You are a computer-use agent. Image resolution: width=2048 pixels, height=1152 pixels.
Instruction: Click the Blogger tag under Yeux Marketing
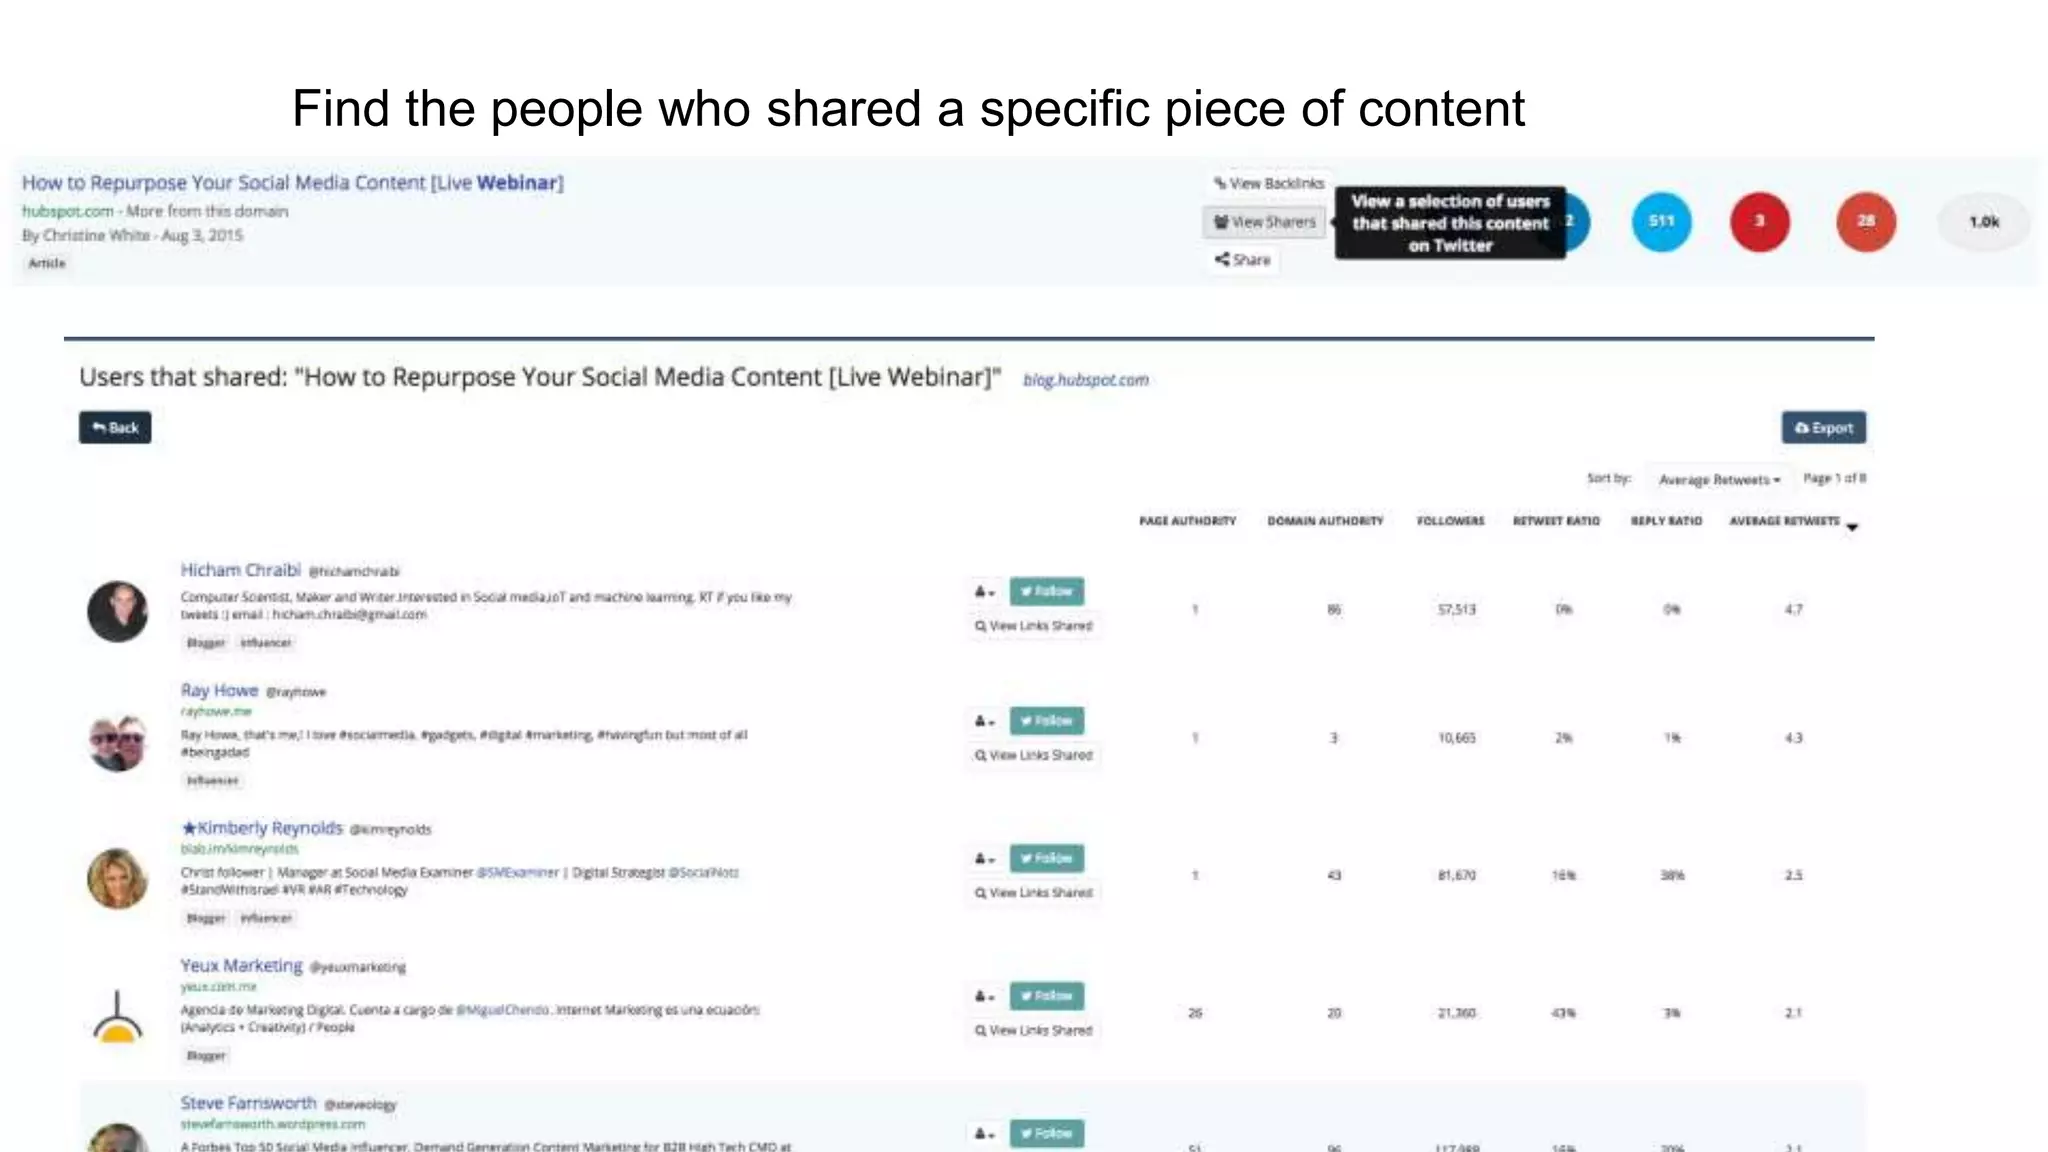(206, 1055)
